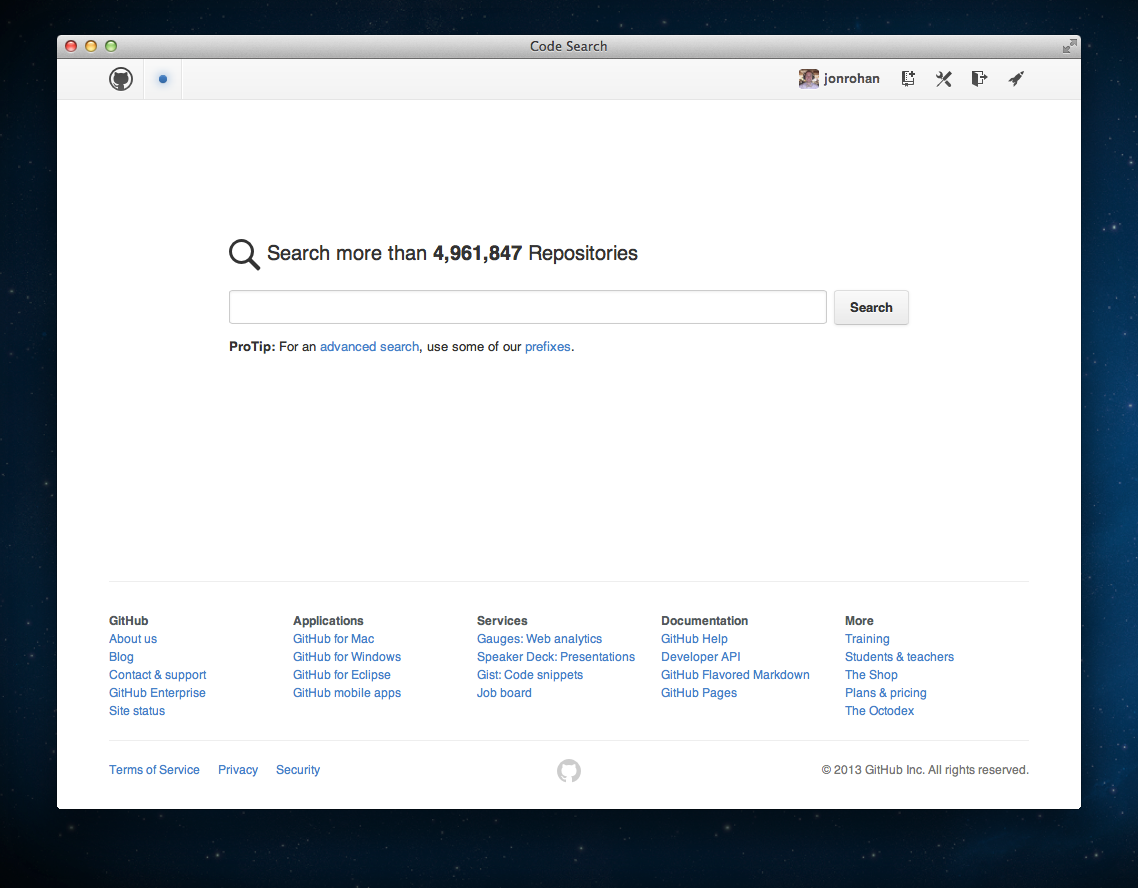Follow the prefixes link in the ProTip
The image size is (1138, 888).
[547, 347]
